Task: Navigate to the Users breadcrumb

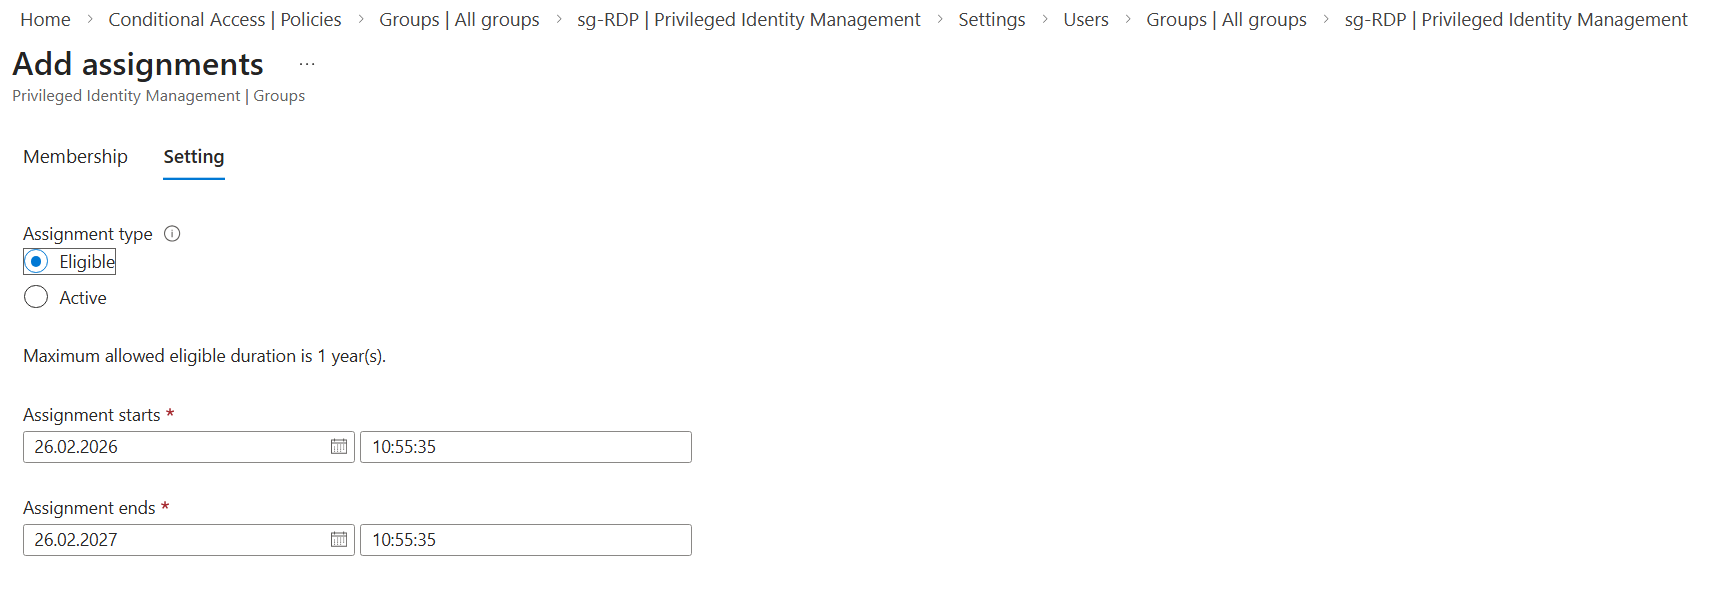Action: tap(1085, 20)
